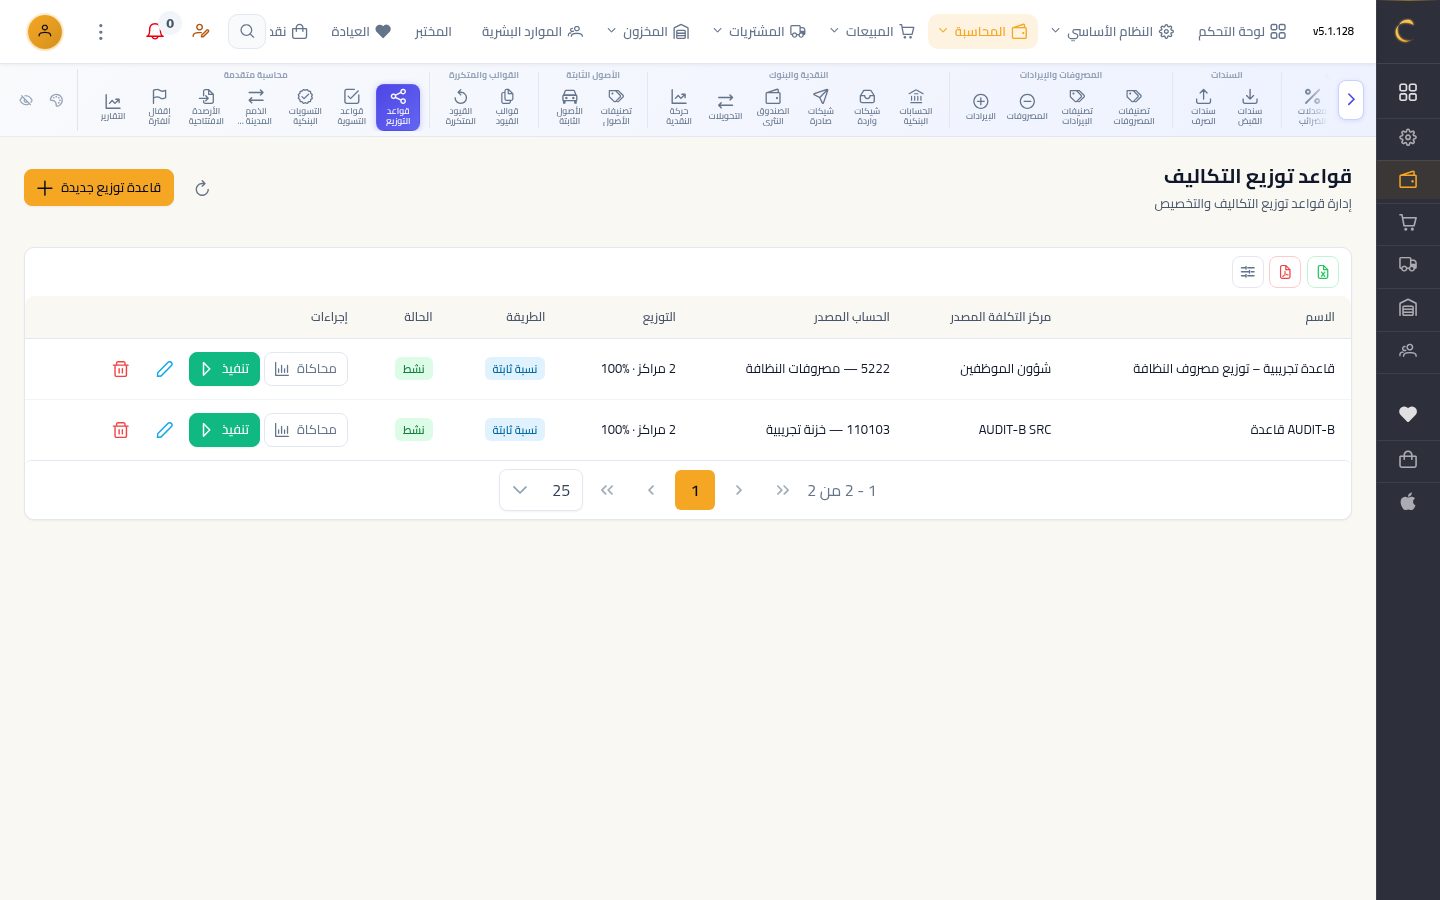Open قوالب القيود journal templates
The height and width of the screenshot is (900, 1440).
[x=507, y=107]
